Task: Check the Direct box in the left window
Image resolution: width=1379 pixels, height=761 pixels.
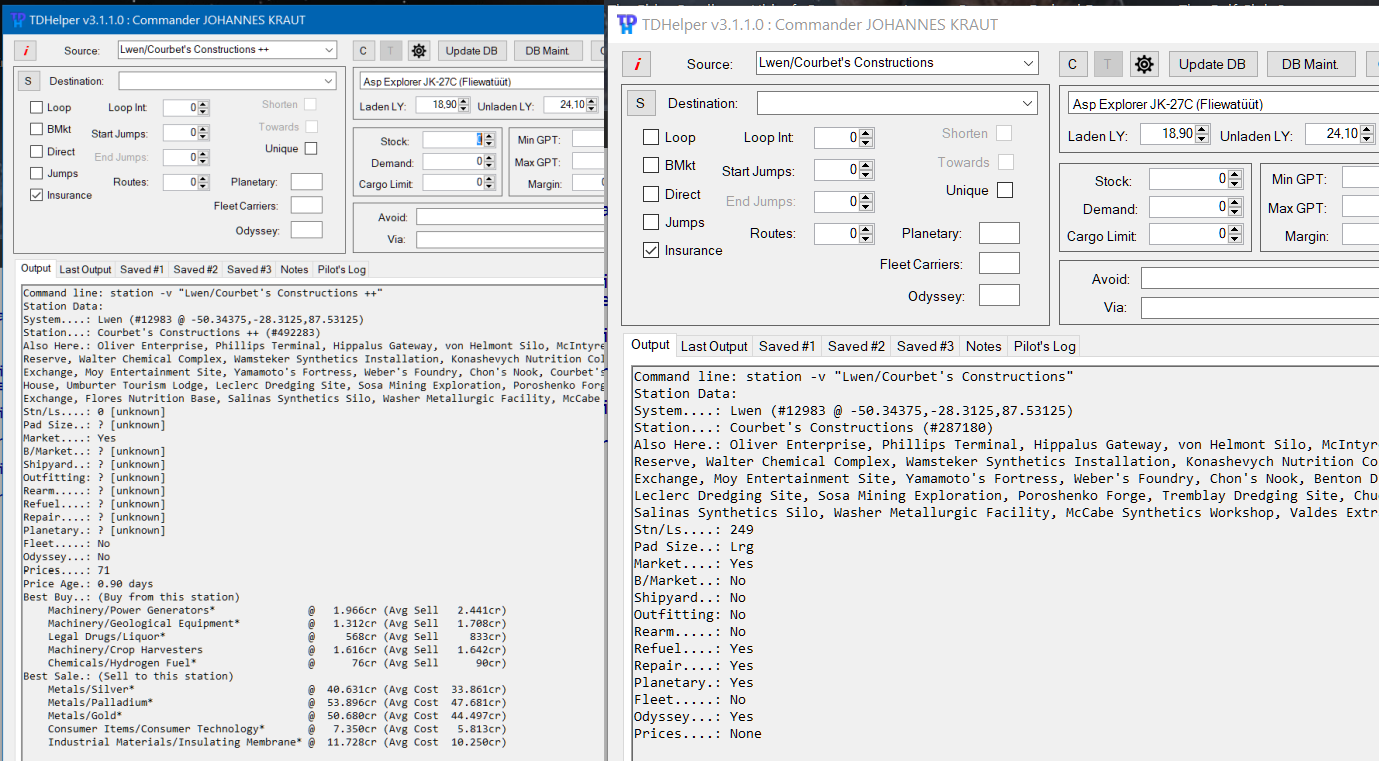Action: pos(37,151)
